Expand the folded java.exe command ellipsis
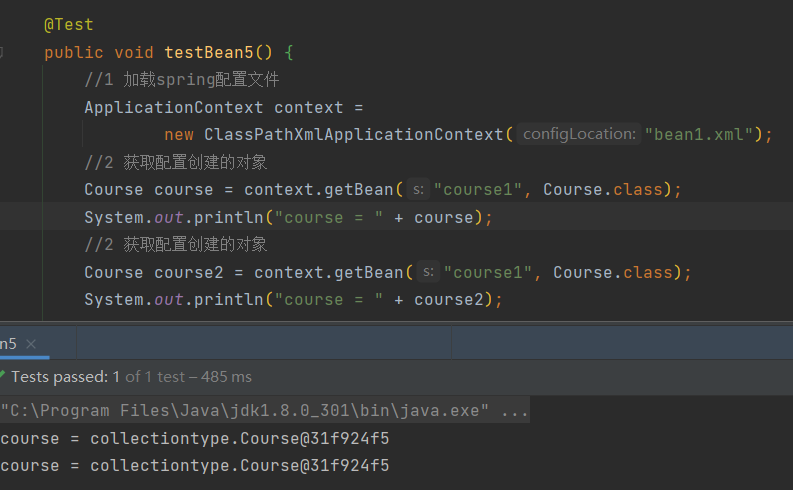Screen dimensions: 793x490 click(515, 411)
